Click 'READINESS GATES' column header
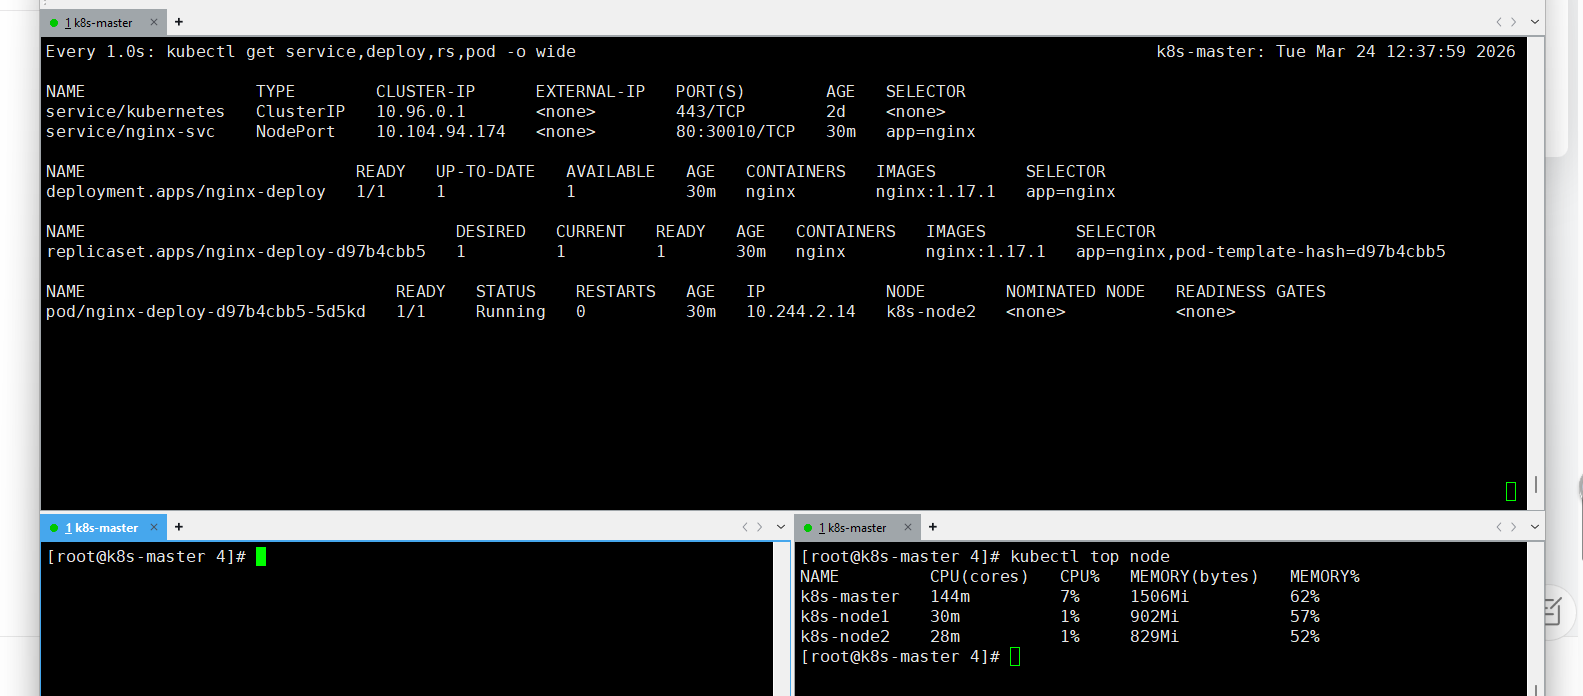Viewport: 1583px width, 696px height. point(1251,292)
